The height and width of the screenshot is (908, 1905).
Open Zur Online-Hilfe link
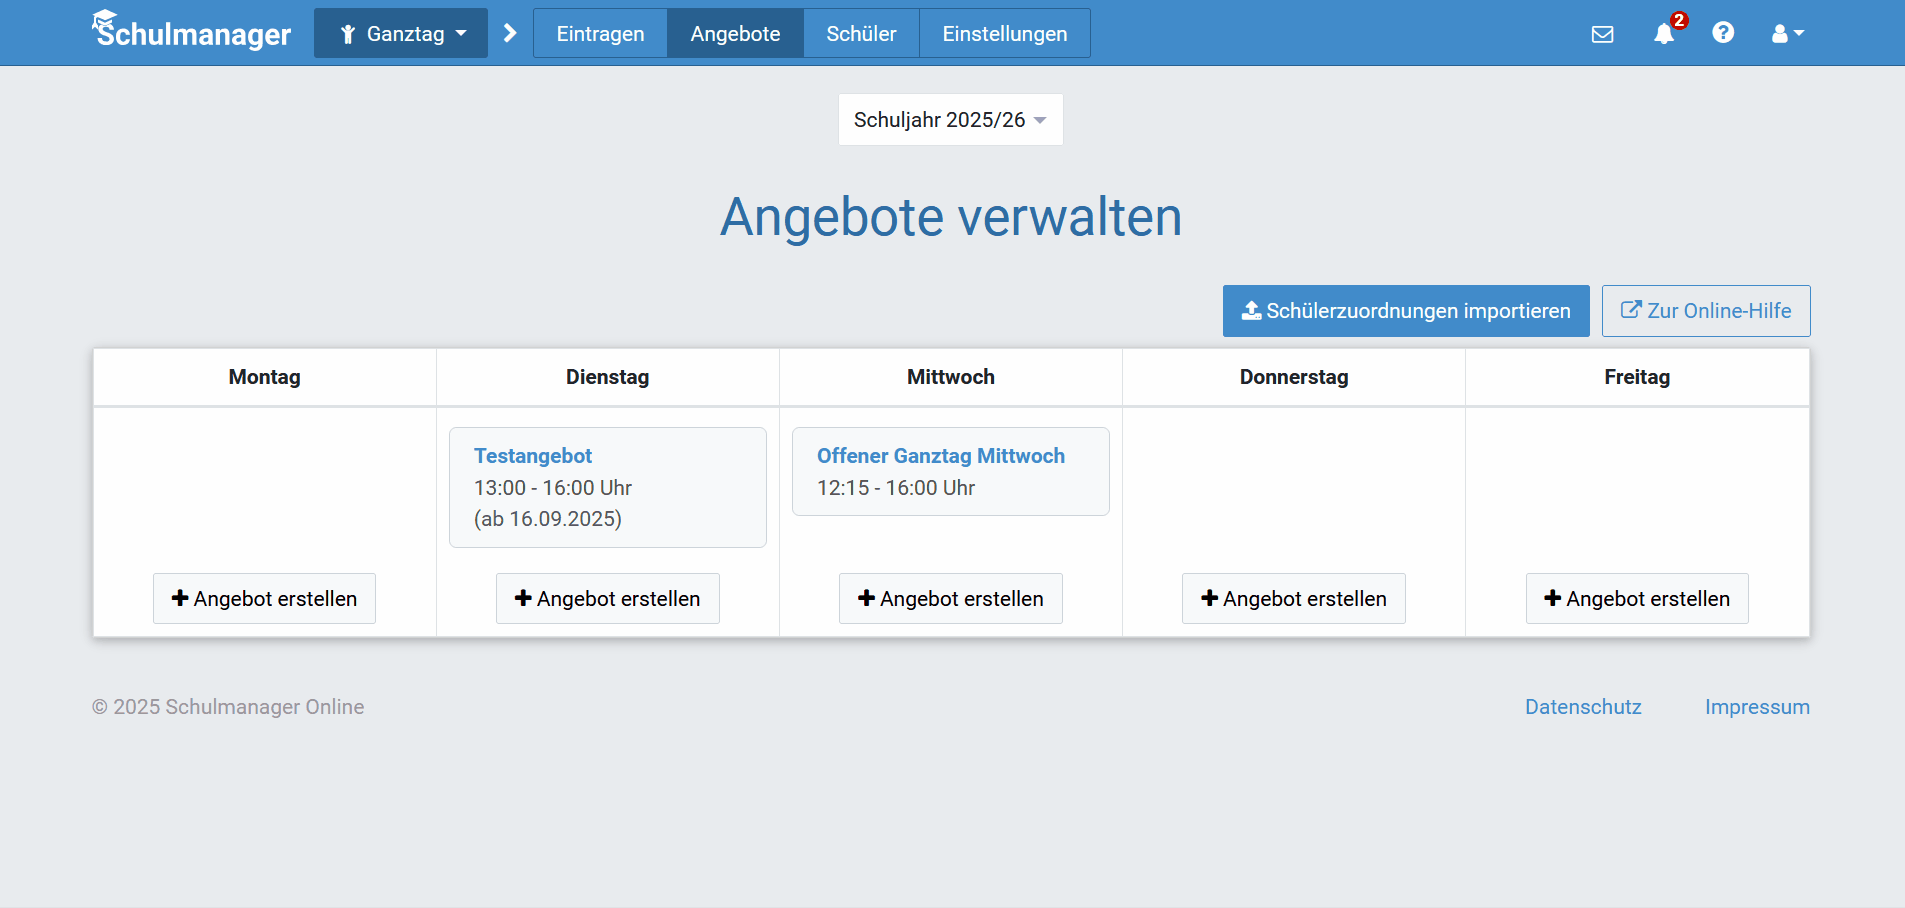point(1705,311)
